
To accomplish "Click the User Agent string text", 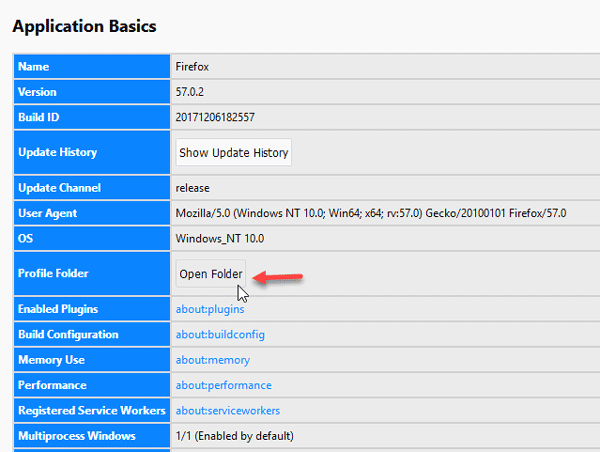I will coord(371,213).
